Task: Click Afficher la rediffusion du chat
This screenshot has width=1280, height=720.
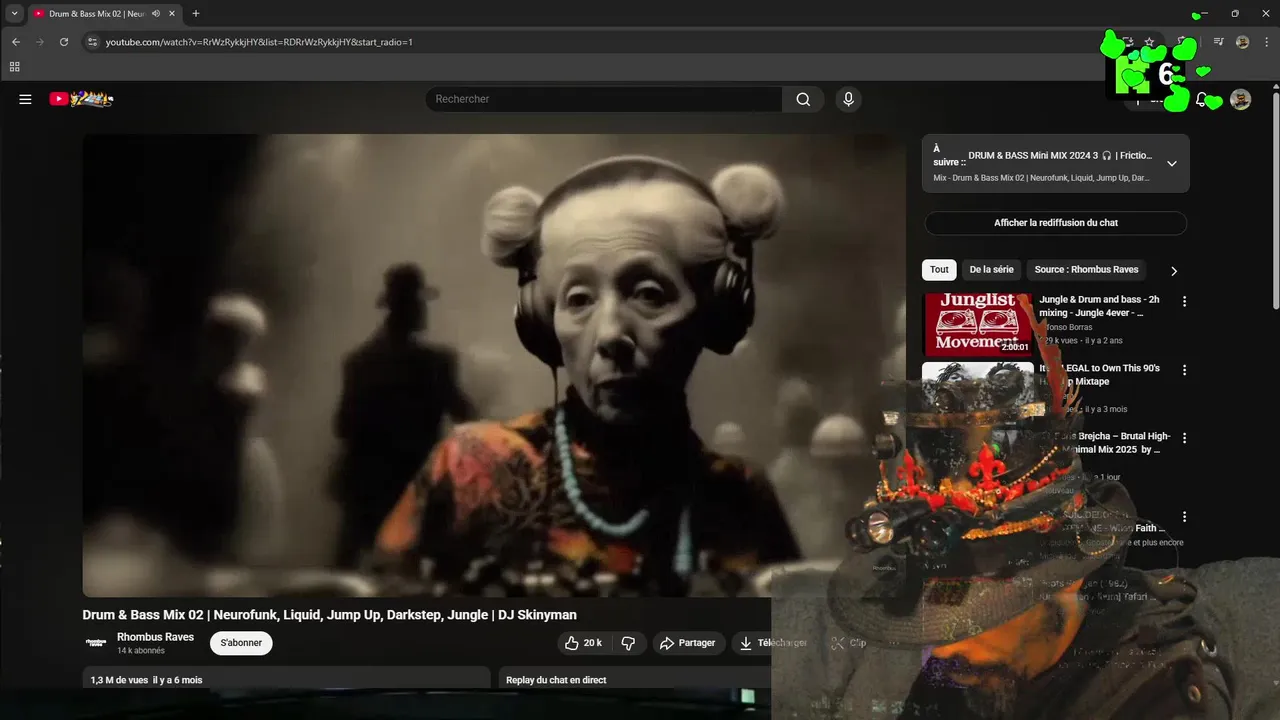Action: (1056, 223)
